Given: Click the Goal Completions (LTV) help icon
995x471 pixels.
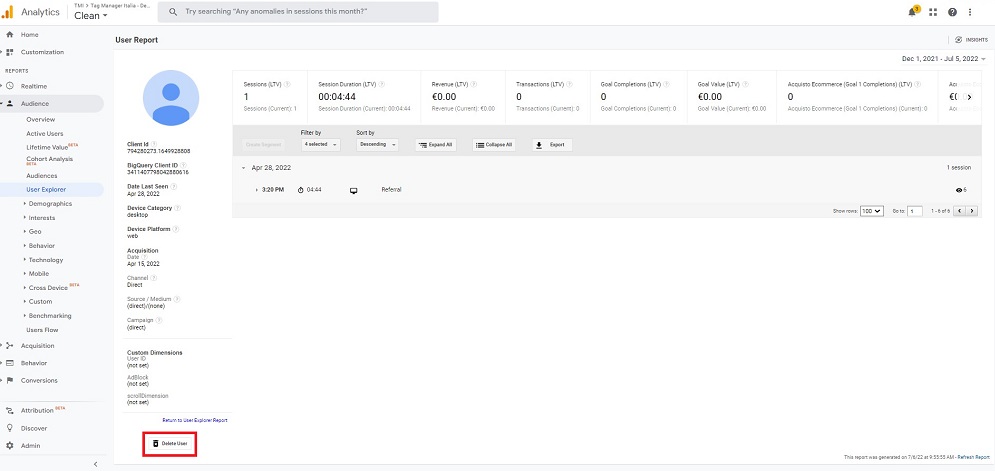Looking at the screenshot, I should point(666,84).
